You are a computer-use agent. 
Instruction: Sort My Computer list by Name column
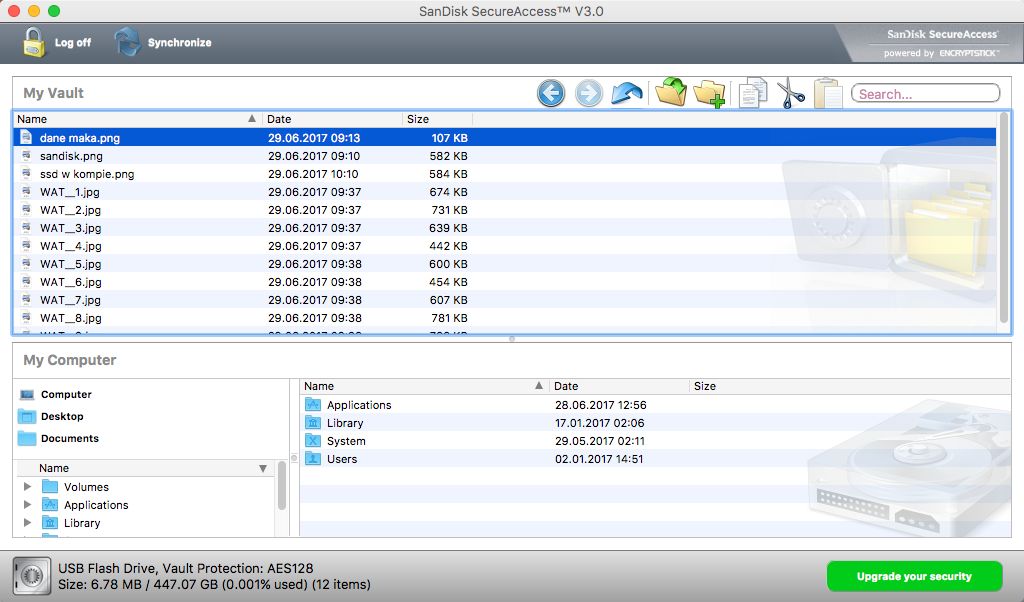pyautogui.click(x=424, y=386)
